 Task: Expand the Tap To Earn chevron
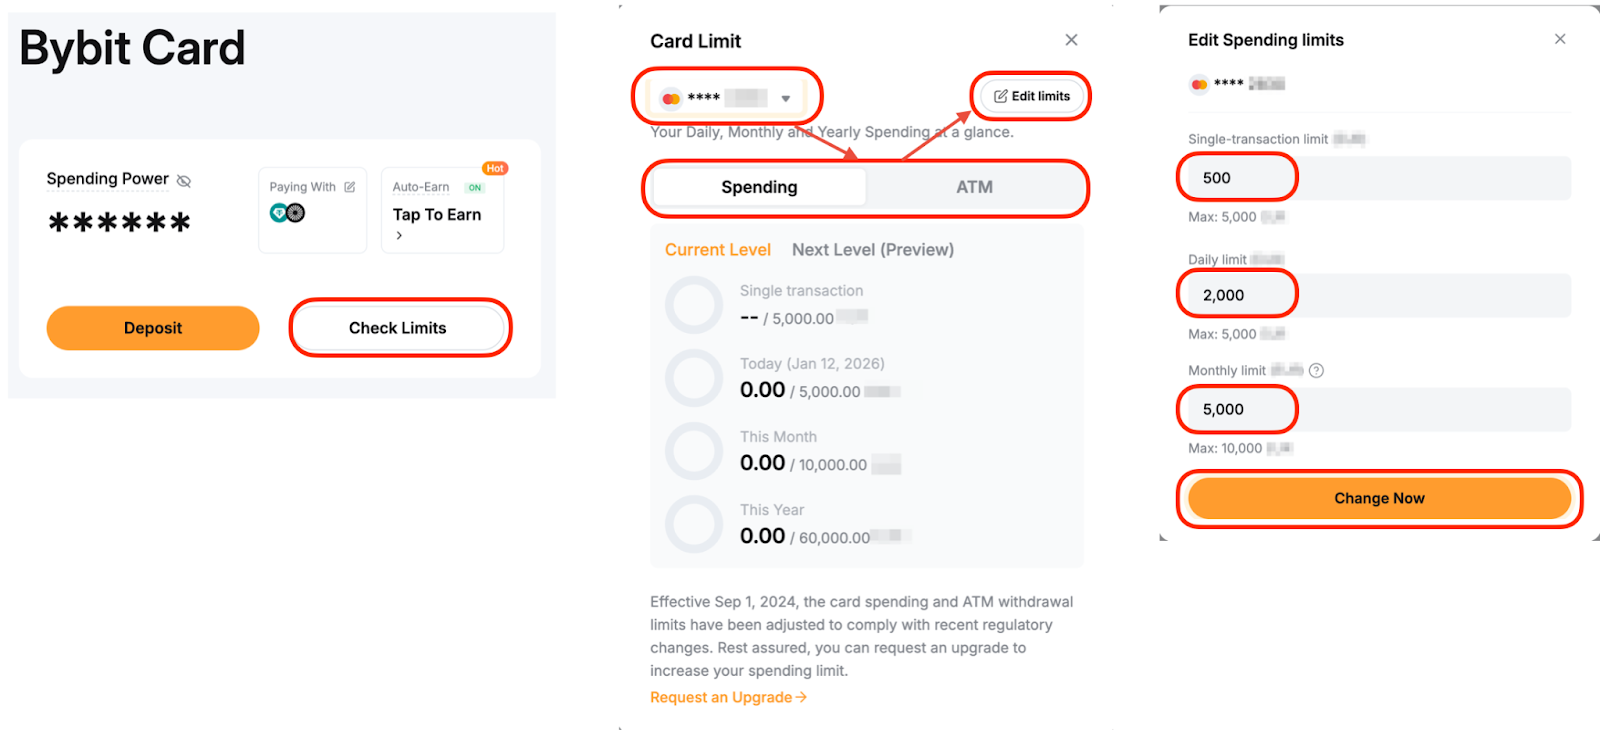point(399,236)
